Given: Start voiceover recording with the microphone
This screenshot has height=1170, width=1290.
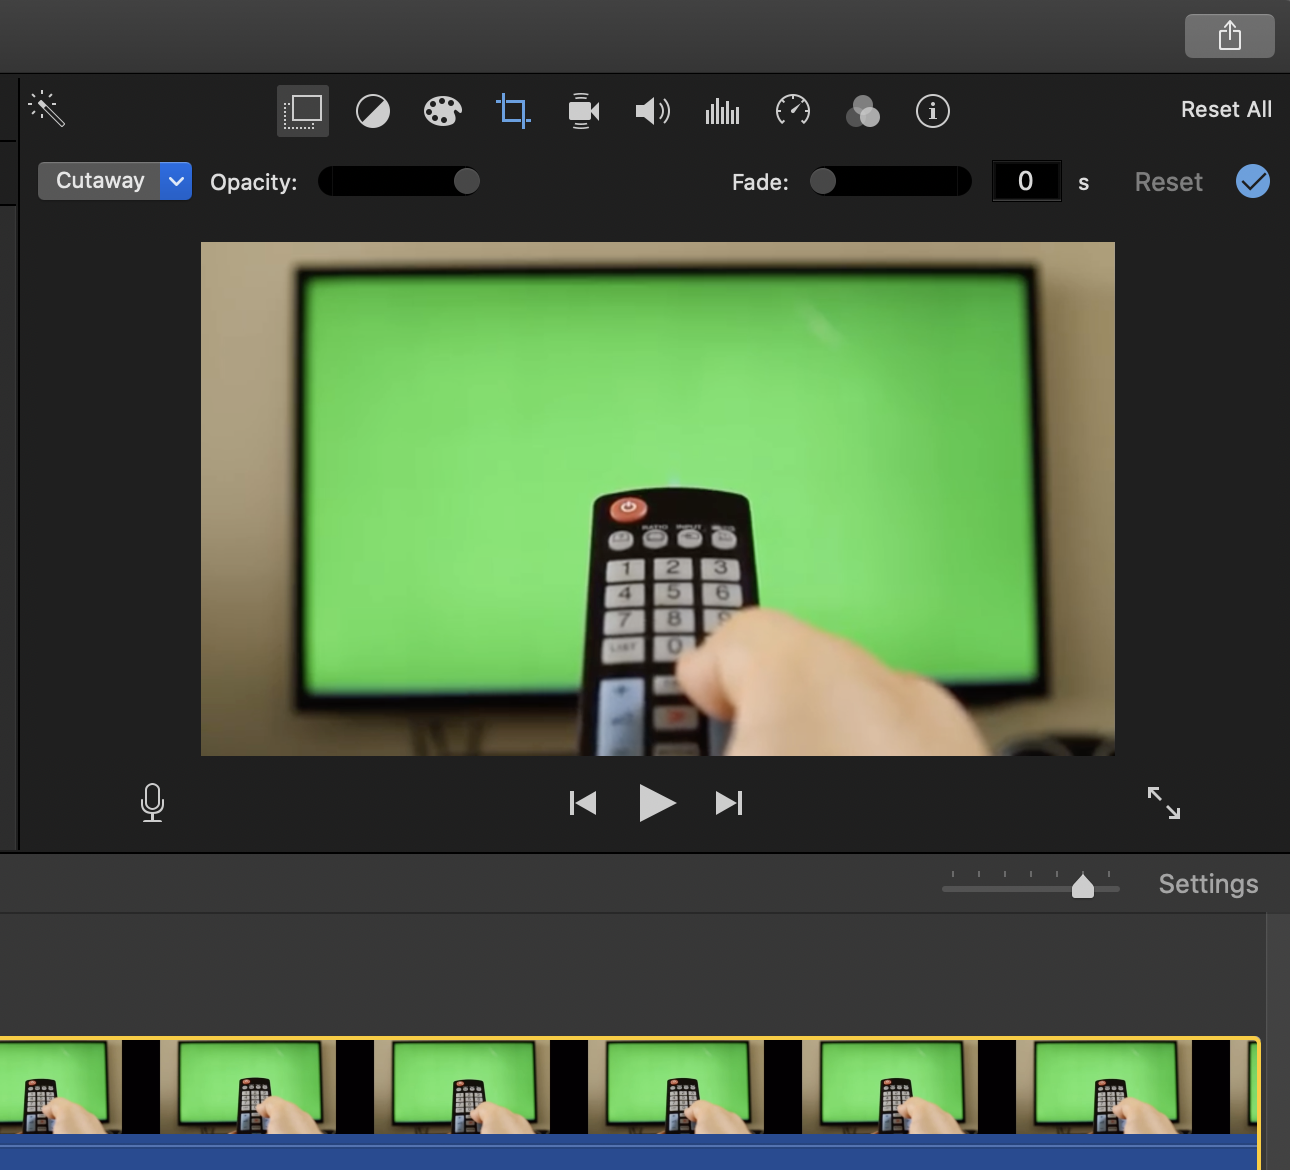Looking at the screenshot, I should (152, 802).
